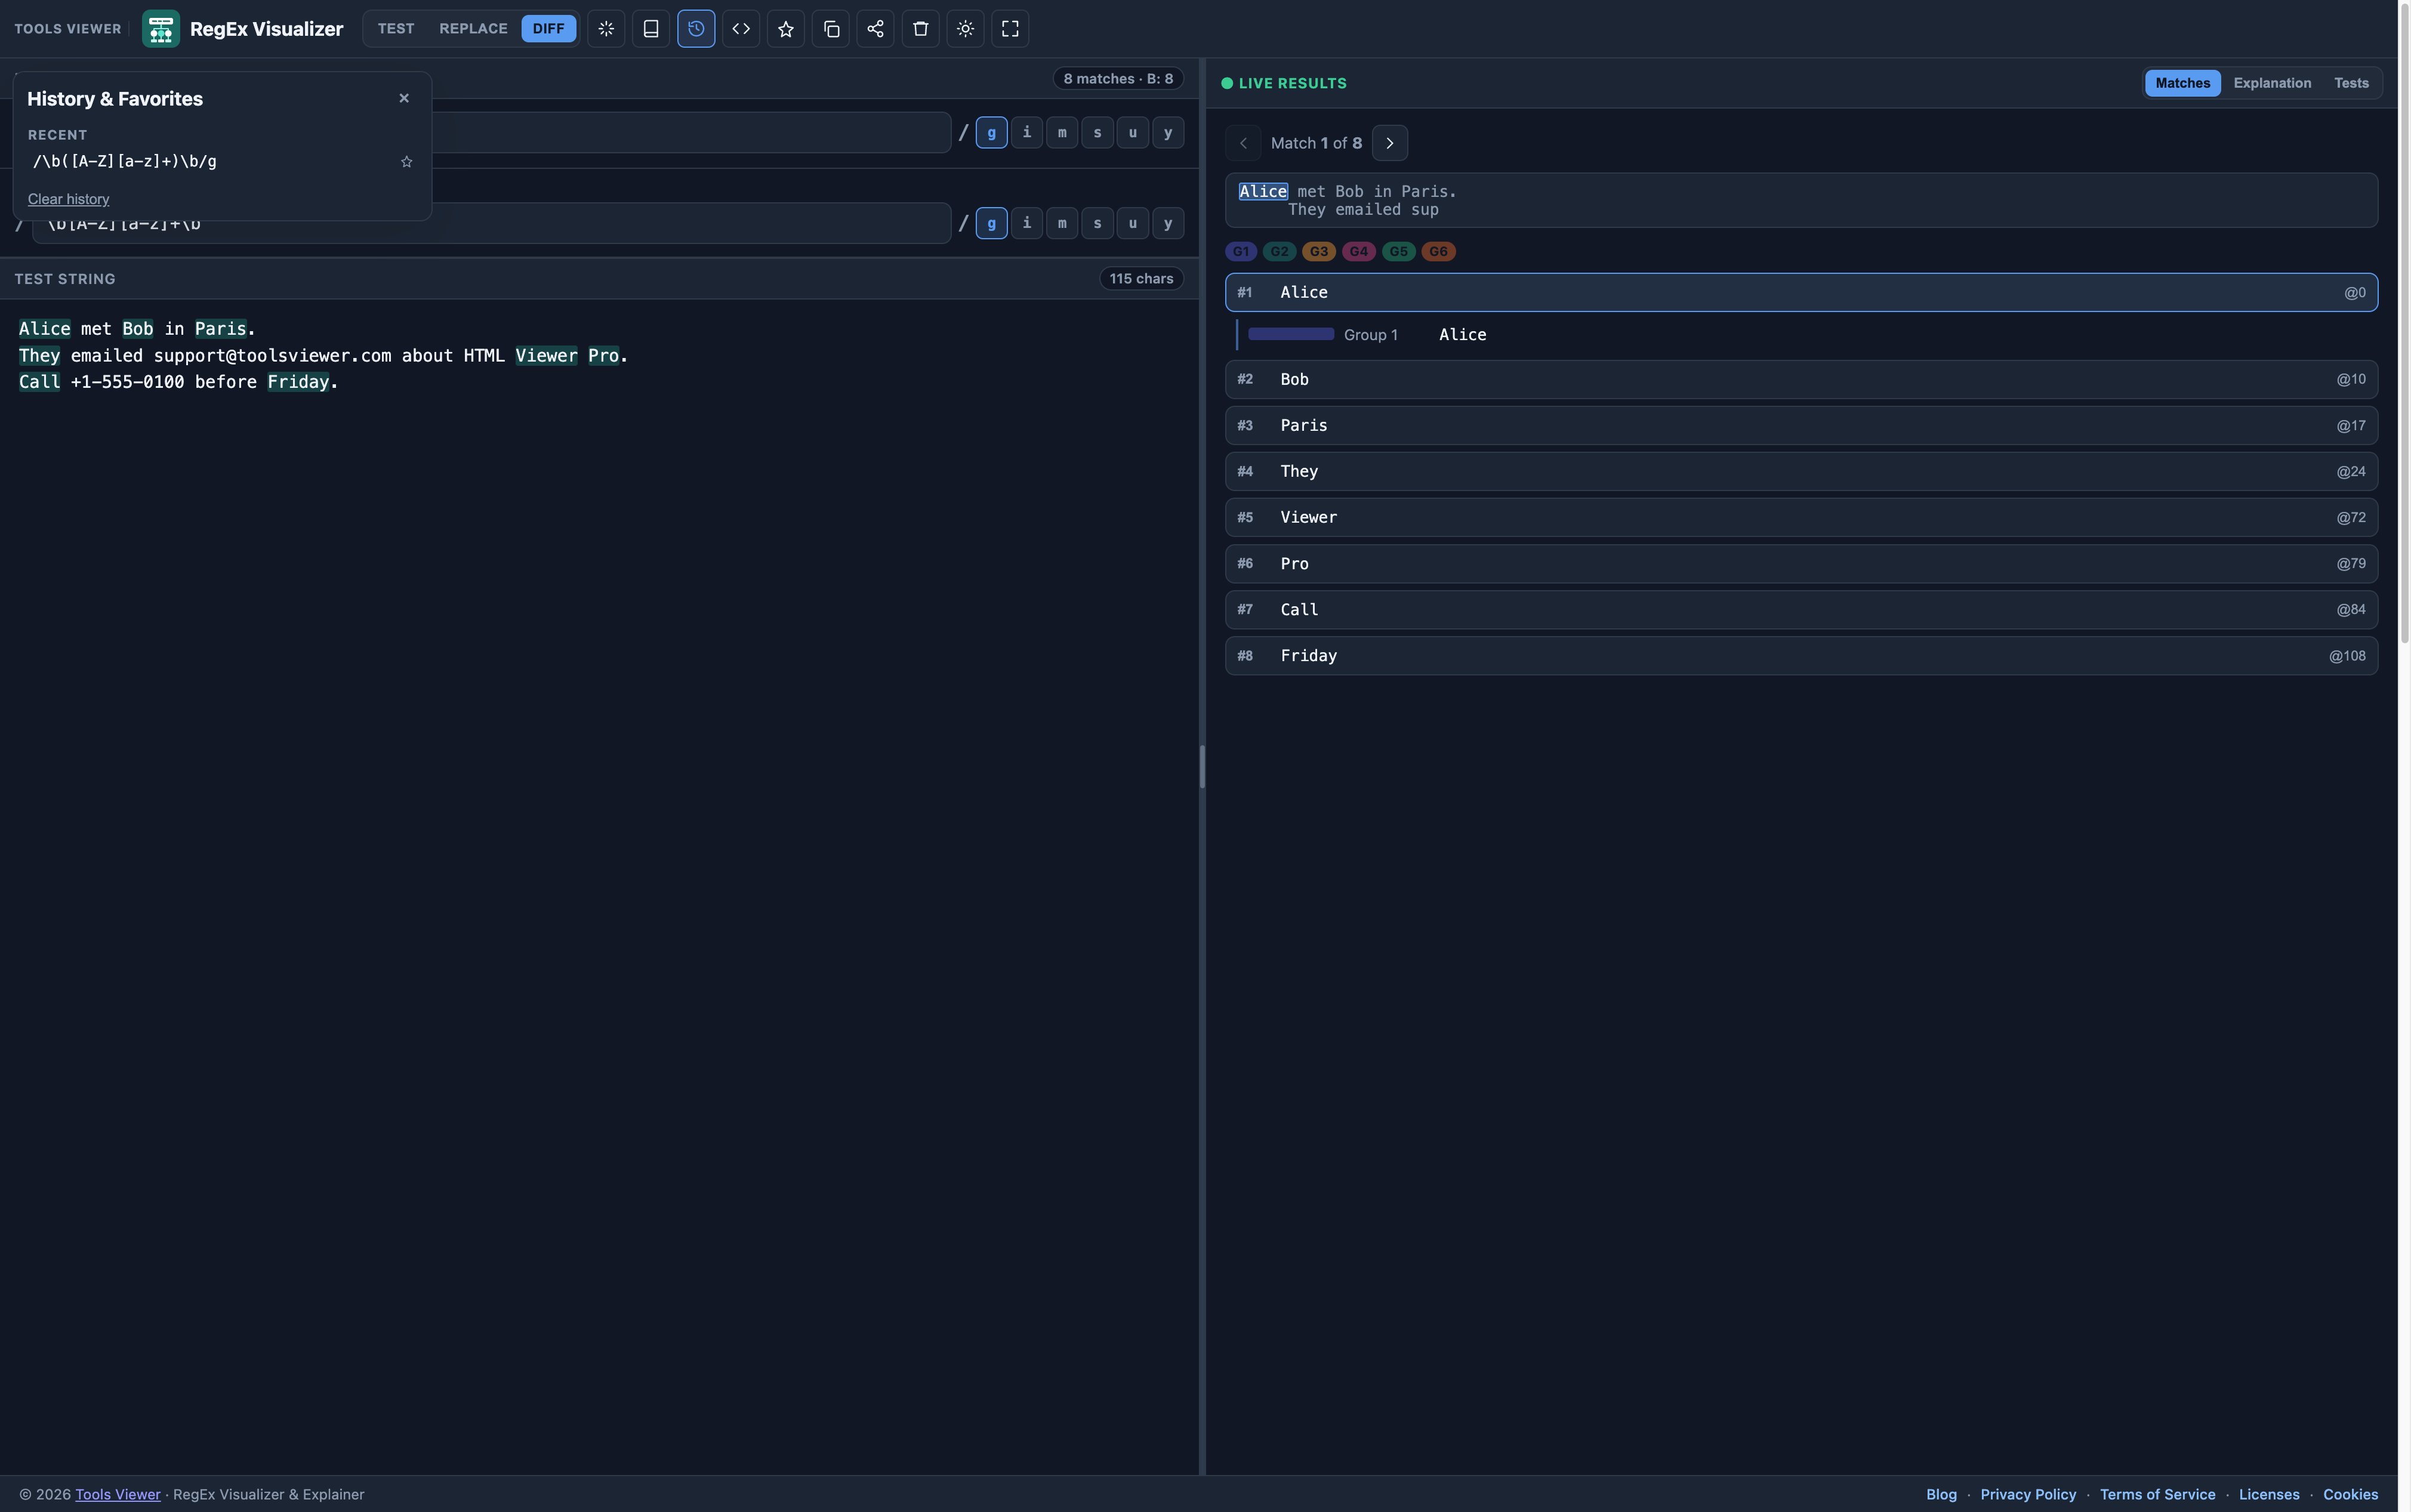The height and width of the screenshot is (1512, 2411).
Task: Open the Tools Viewer footer link
Action: 118,1494
